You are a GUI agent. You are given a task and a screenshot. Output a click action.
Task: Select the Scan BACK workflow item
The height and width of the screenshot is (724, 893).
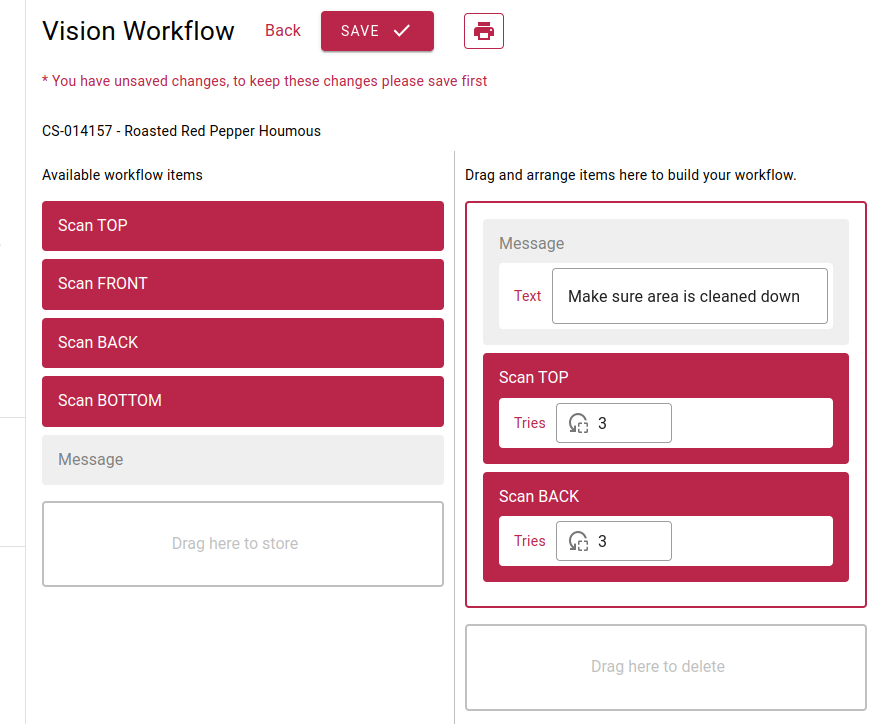pos(242,342)
